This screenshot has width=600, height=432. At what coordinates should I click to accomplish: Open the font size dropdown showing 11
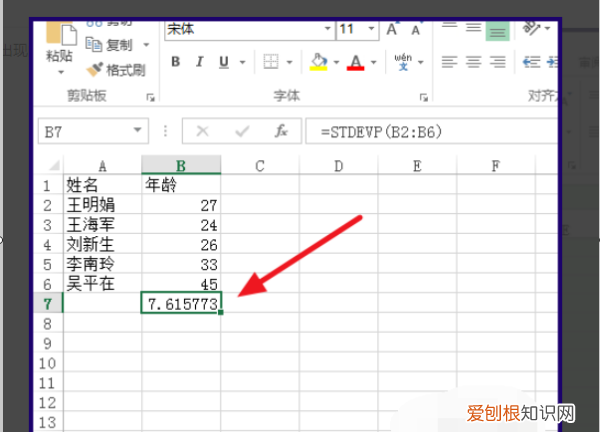coord(371,29)
